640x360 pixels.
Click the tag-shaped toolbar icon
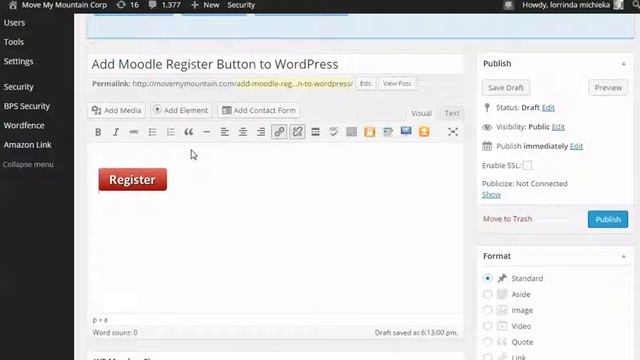pyautogui.click(x=388, y=132)
